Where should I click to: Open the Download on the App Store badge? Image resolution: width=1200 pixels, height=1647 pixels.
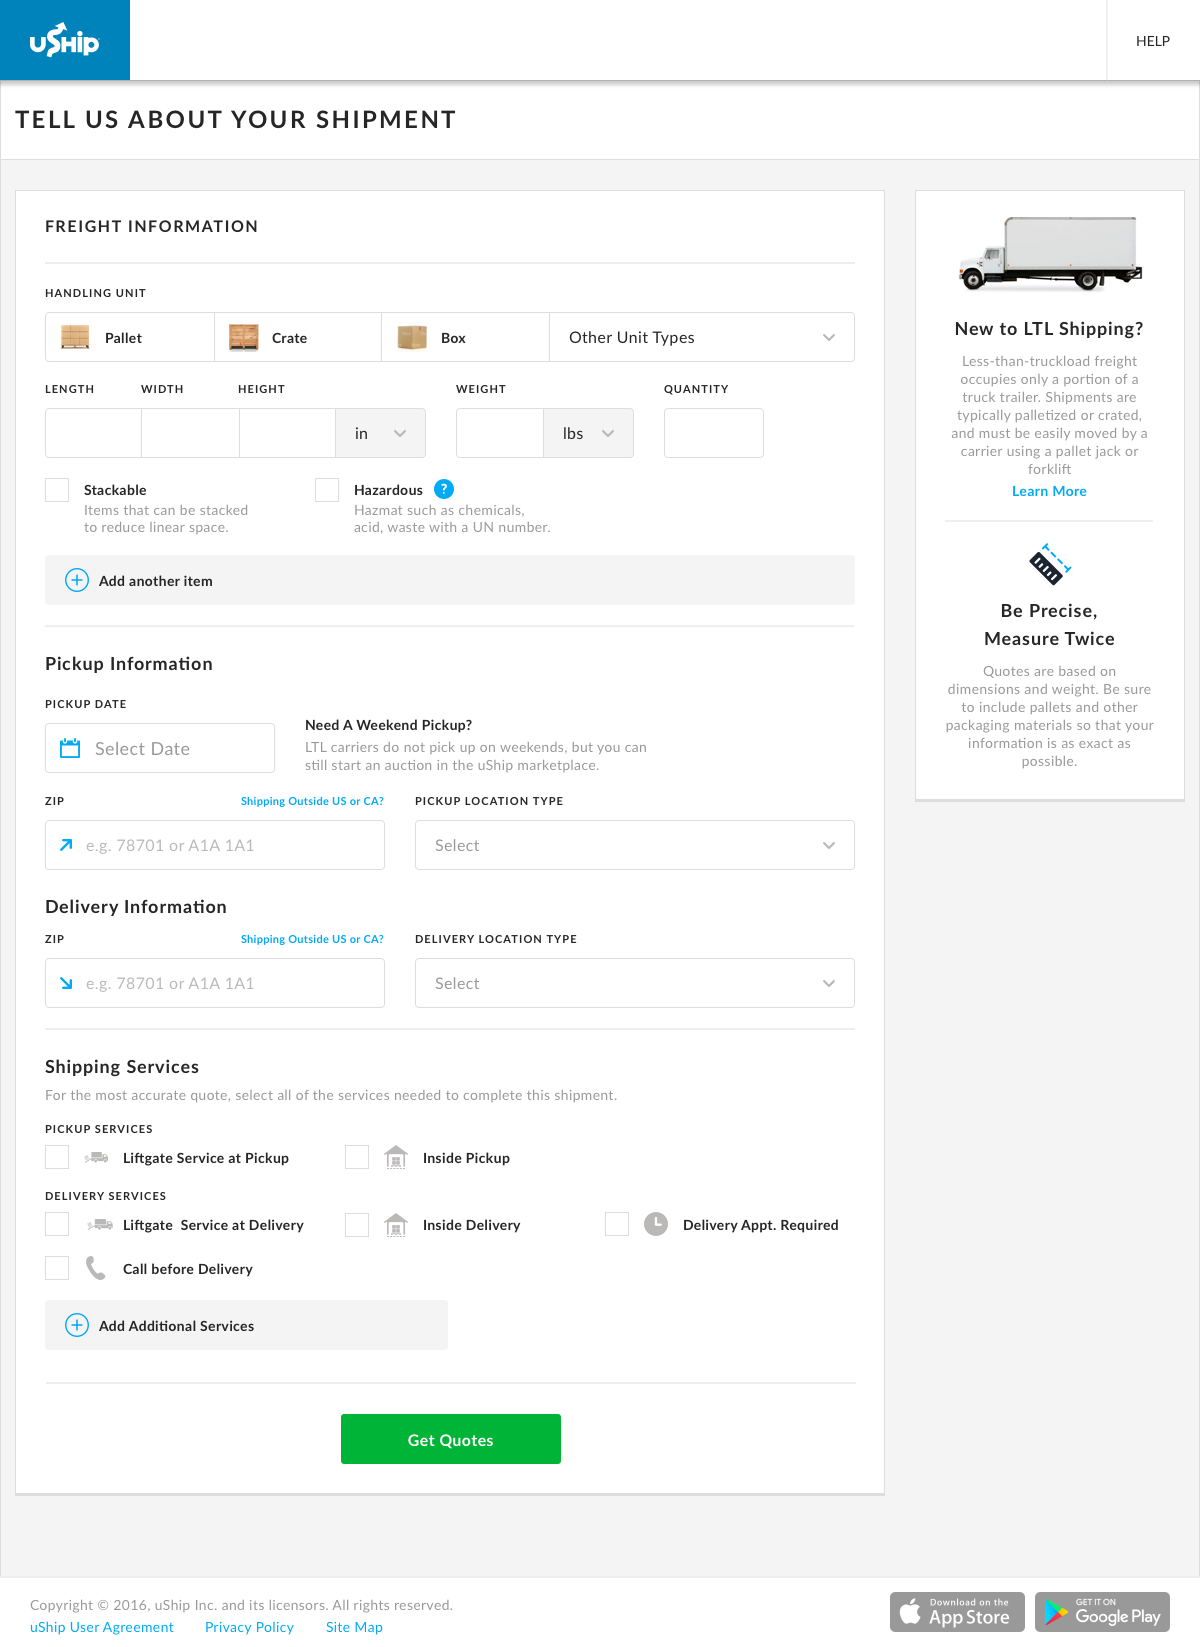[x=957, y=1611]
